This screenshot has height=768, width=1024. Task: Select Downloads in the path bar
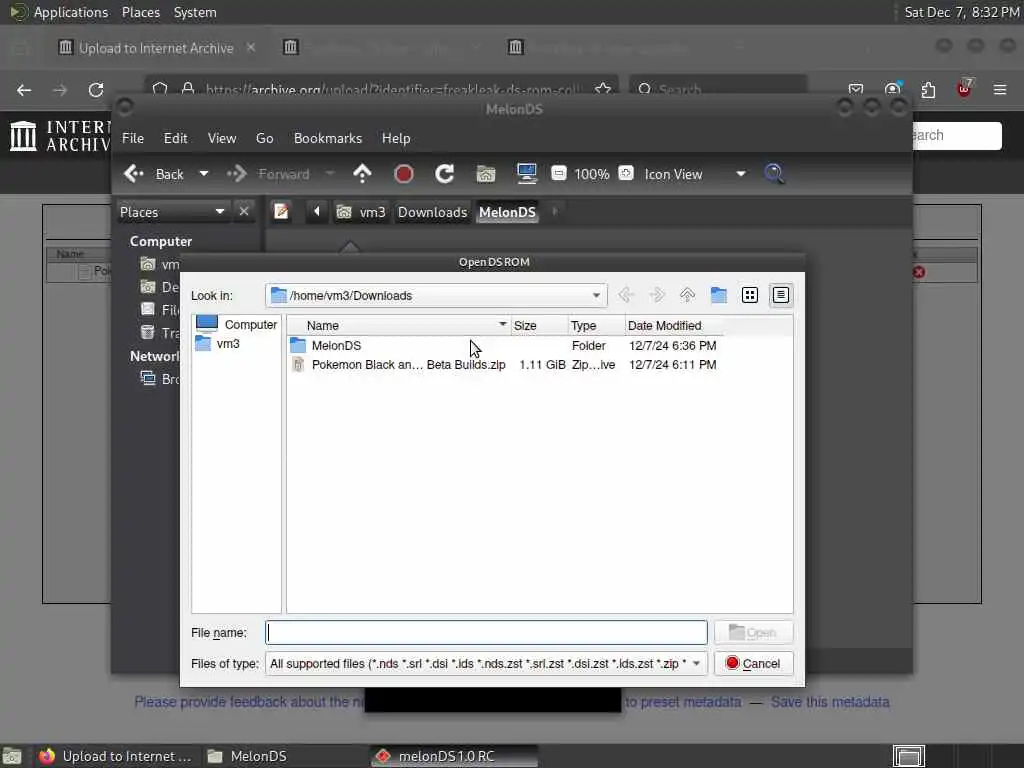[x=432, y=212]
